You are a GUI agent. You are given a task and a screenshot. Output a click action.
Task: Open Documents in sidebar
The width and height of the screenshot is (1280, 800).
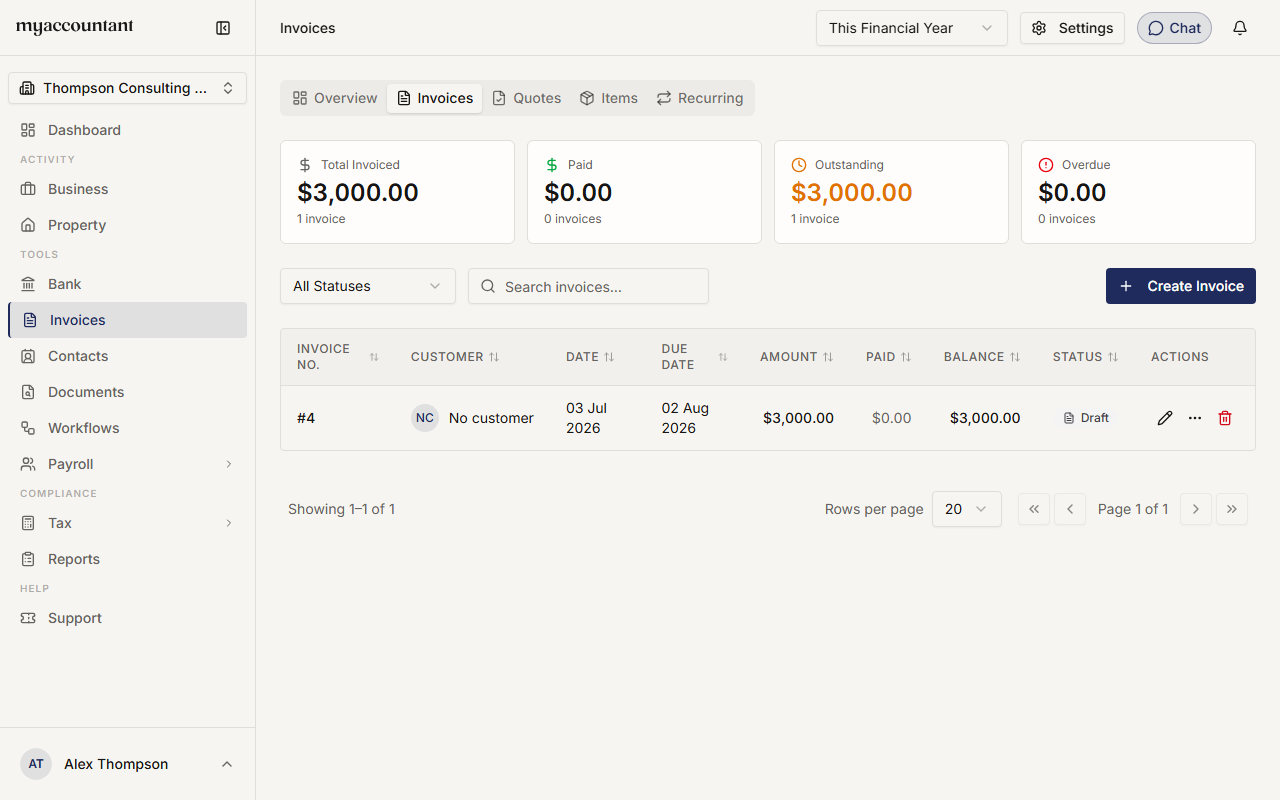(127, 392)
